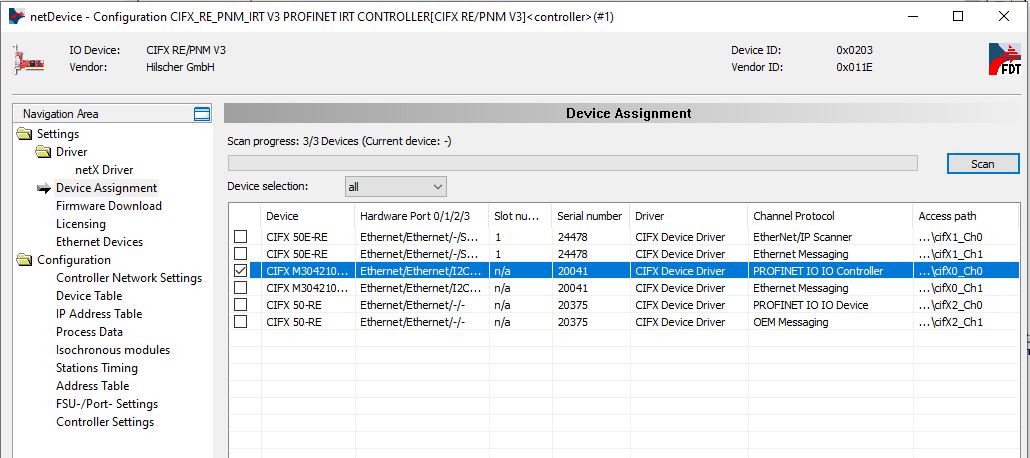Viewport: 1030px width, 458px height.
Task: Sort by Channel Protocol column header
Action: tap(830, 216)
